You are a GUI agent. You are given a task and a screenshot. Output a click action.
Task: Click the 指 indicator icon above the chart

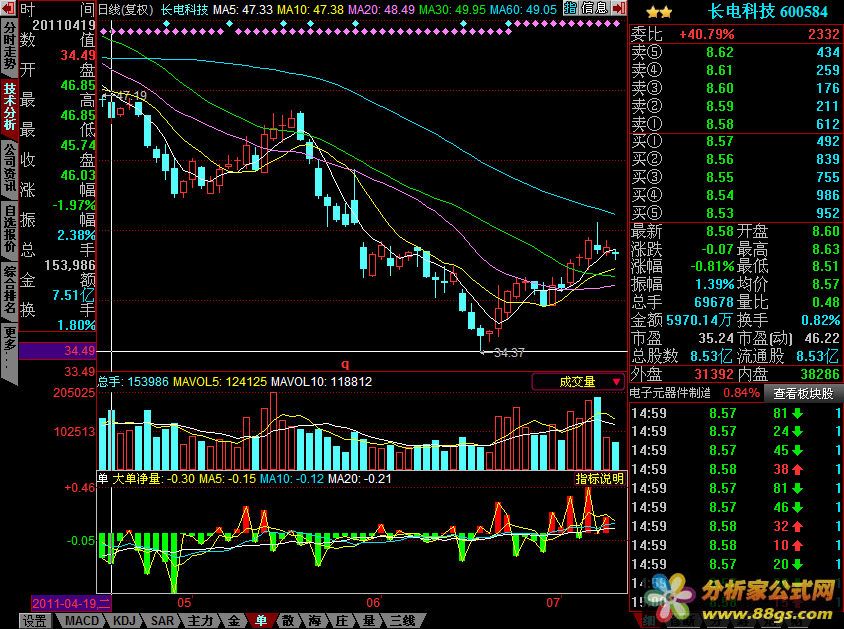click(570, 8)
